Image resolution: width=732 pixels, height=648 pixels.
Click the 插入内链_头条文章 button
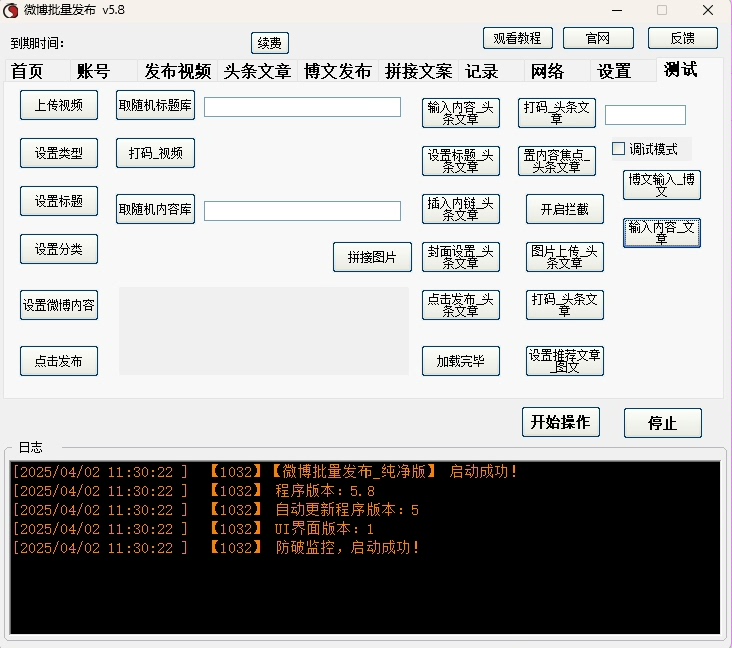click(x=461, y=209)
